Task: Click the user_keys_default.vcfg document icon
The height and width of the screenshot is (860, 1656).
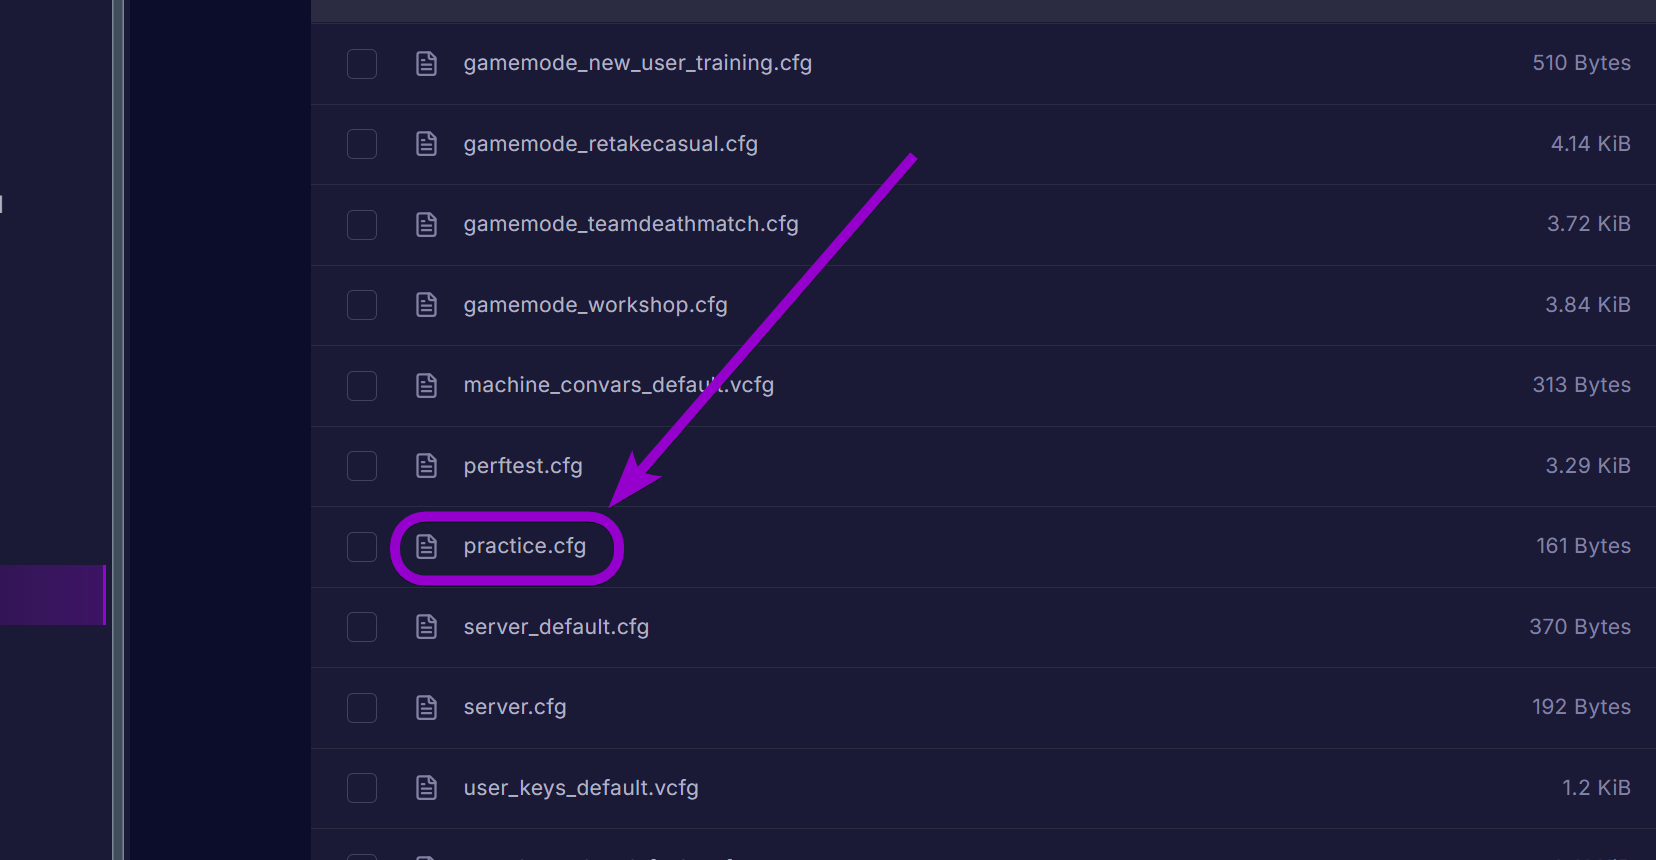Action: [x=427, y=788]
